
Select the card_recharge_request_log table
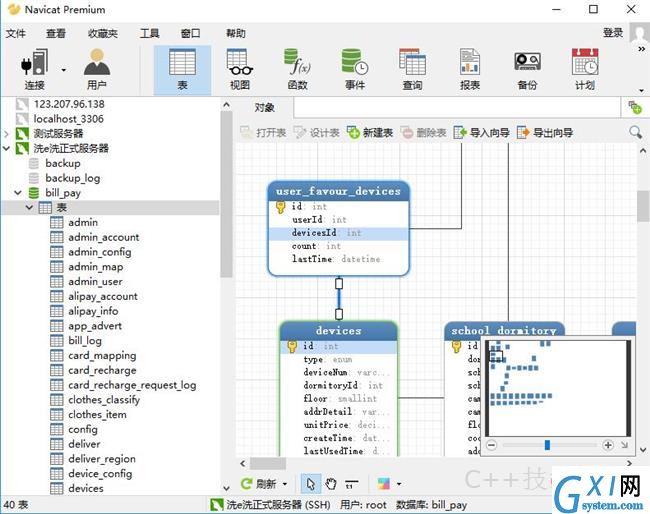coord(132,385)
